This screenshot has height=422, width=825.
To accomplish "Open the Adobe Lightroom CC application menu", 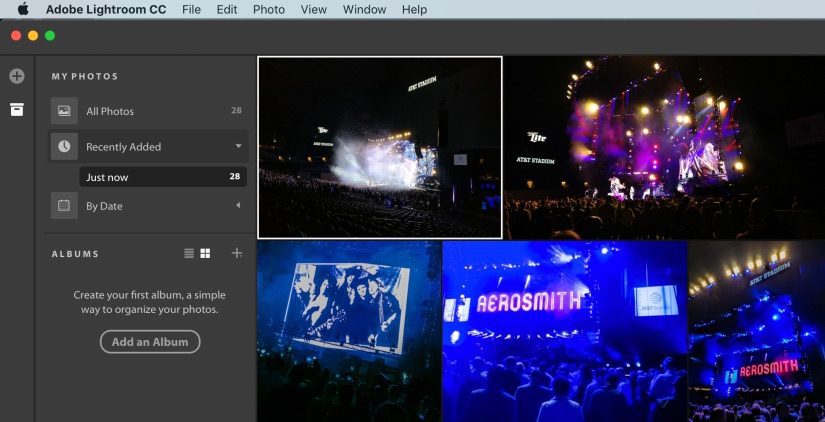I will pos(106,9).
